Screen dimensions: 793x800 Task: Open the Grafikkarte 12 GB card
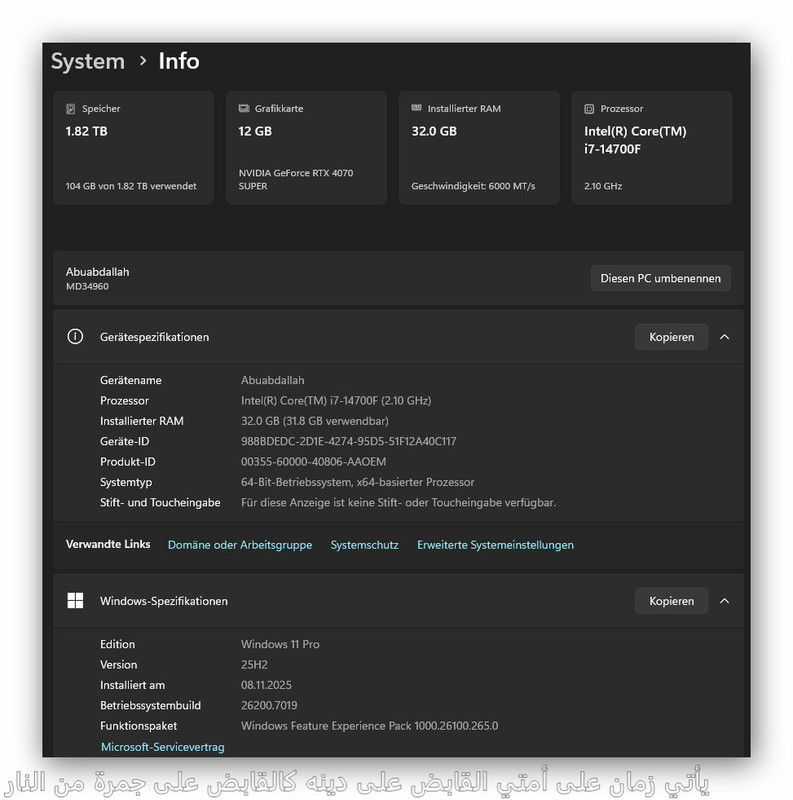click(306, 147)
